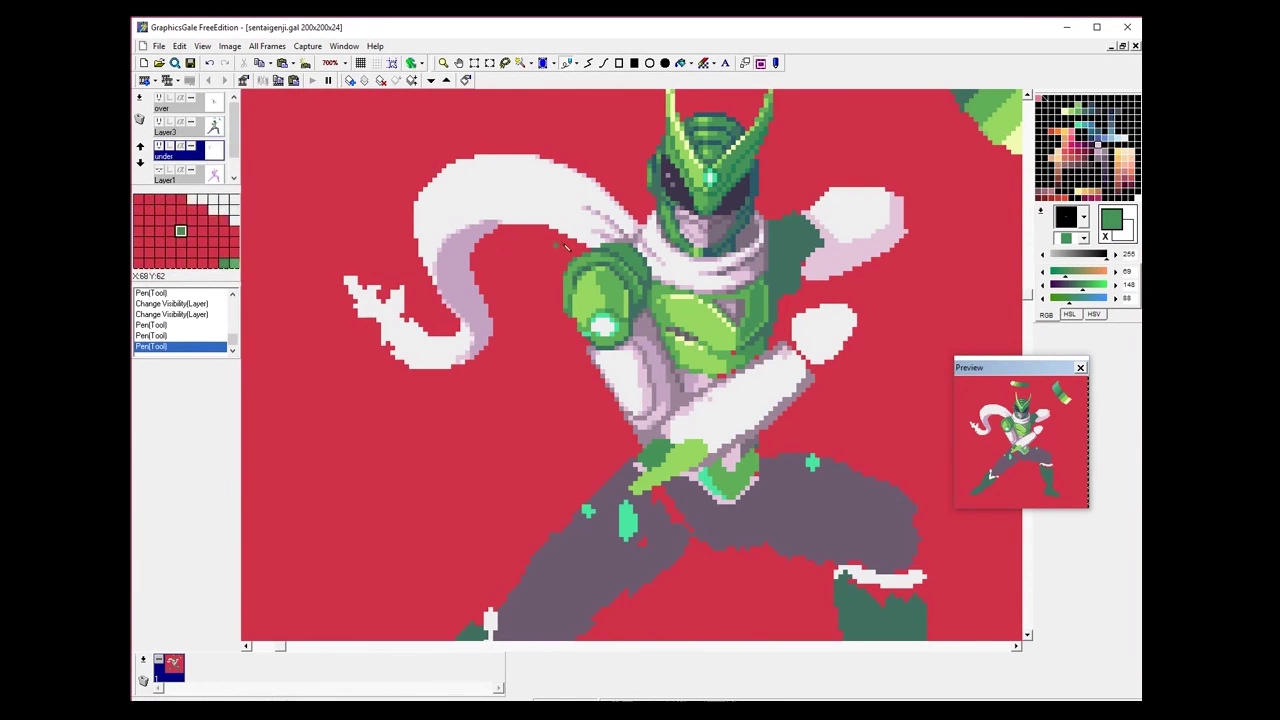
Task: Toggle visibility of Layer1
Action: [x=159, y=170]
